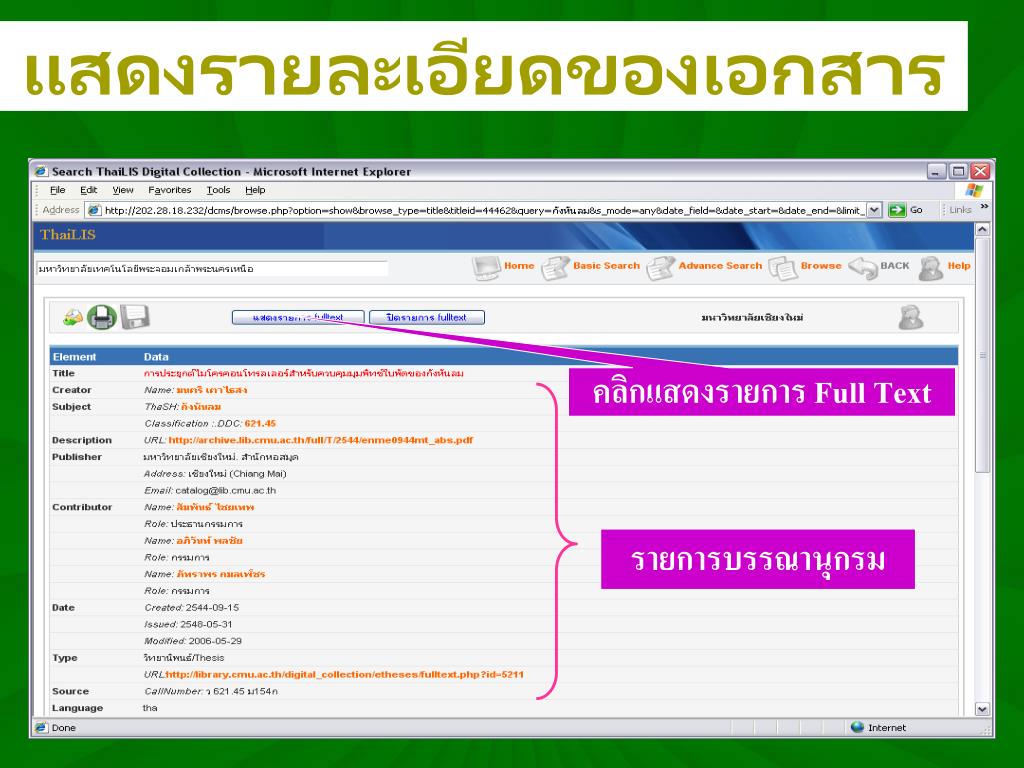Open the File menu
Image resolution: width=1024 pixels, height=768 pixels.
[57, 190]
